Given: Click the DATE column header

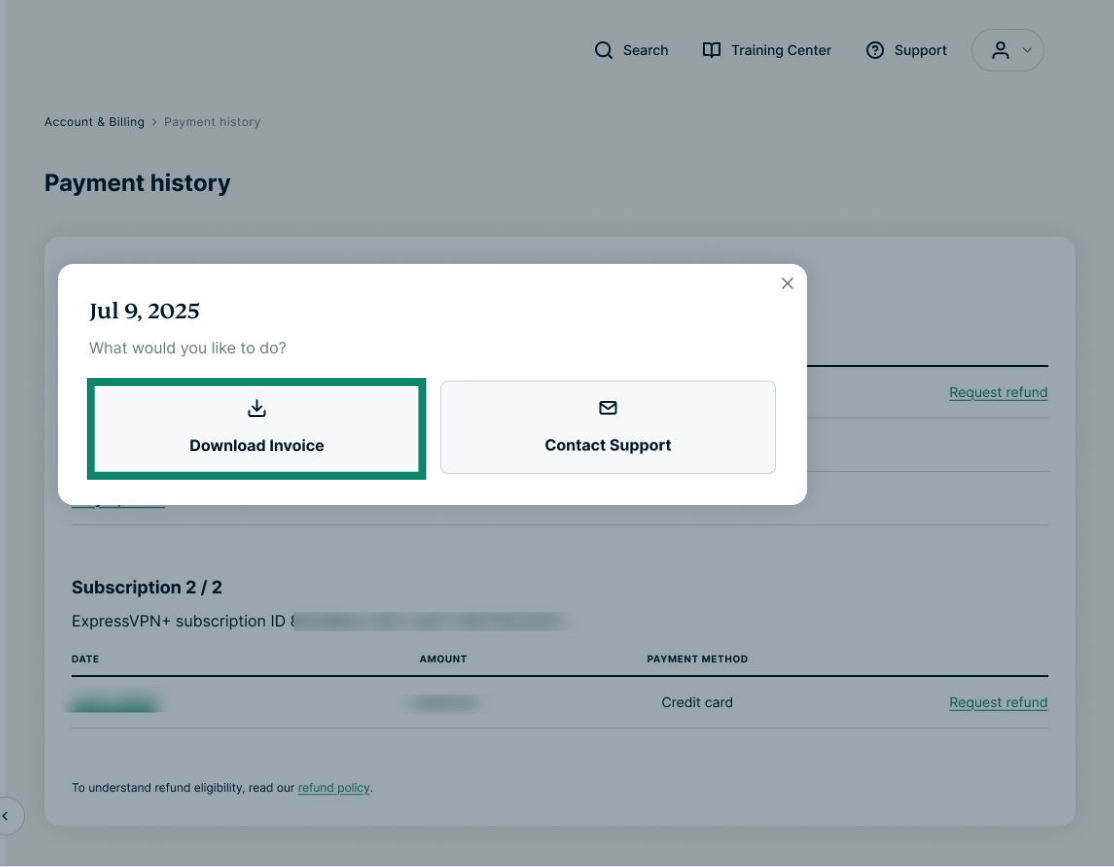Looking at the screenshot, I should click(85, 659).
